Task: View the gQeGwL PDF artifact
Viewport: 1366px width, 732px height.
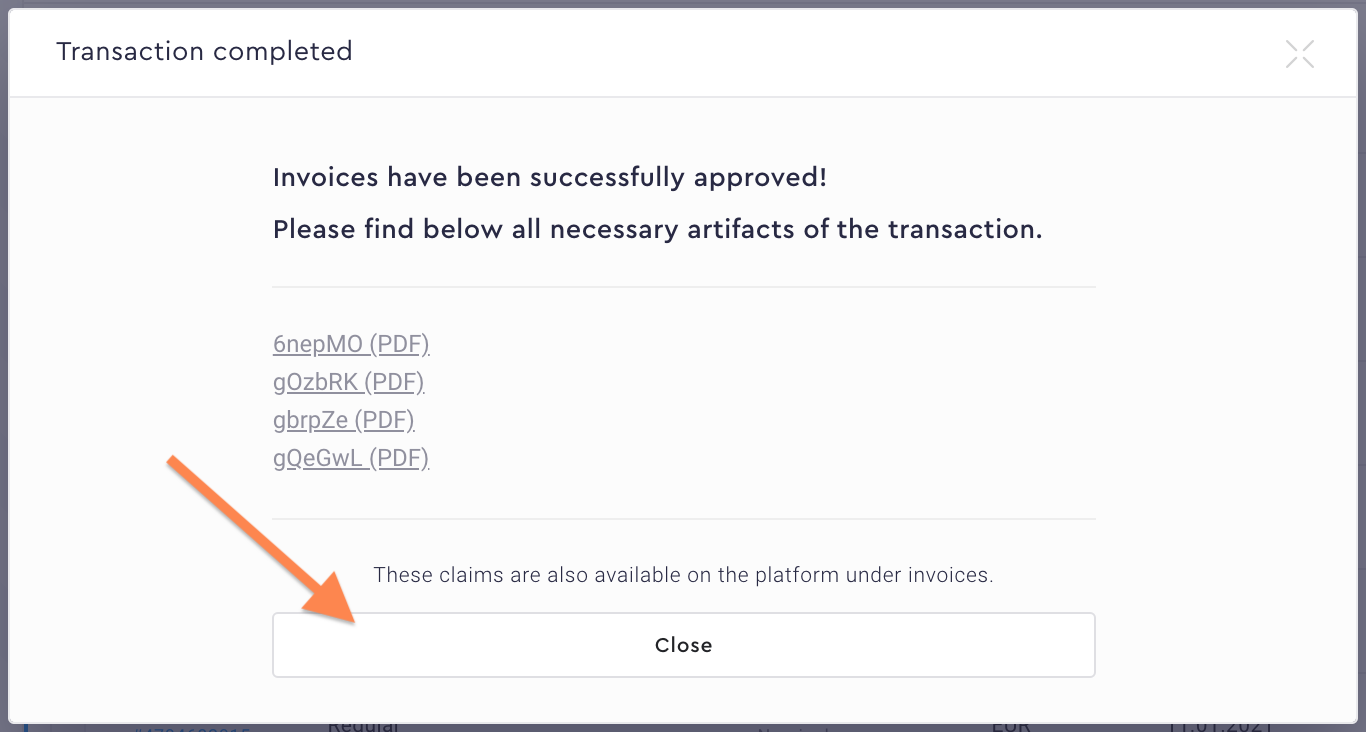Action: (350, 457)
